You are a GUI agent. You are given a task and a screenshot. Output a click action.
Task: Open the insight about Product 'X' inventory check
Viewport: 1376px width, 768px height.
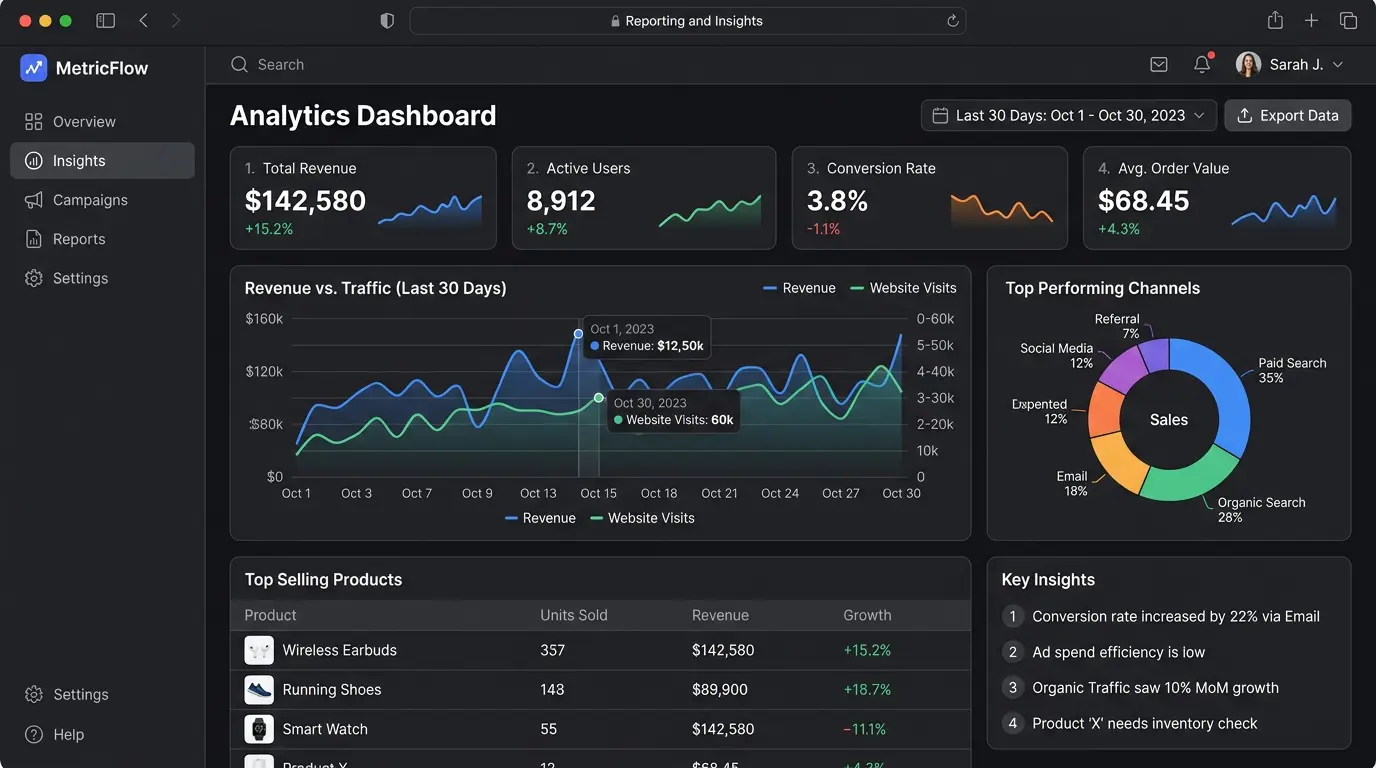point(1130,723)
